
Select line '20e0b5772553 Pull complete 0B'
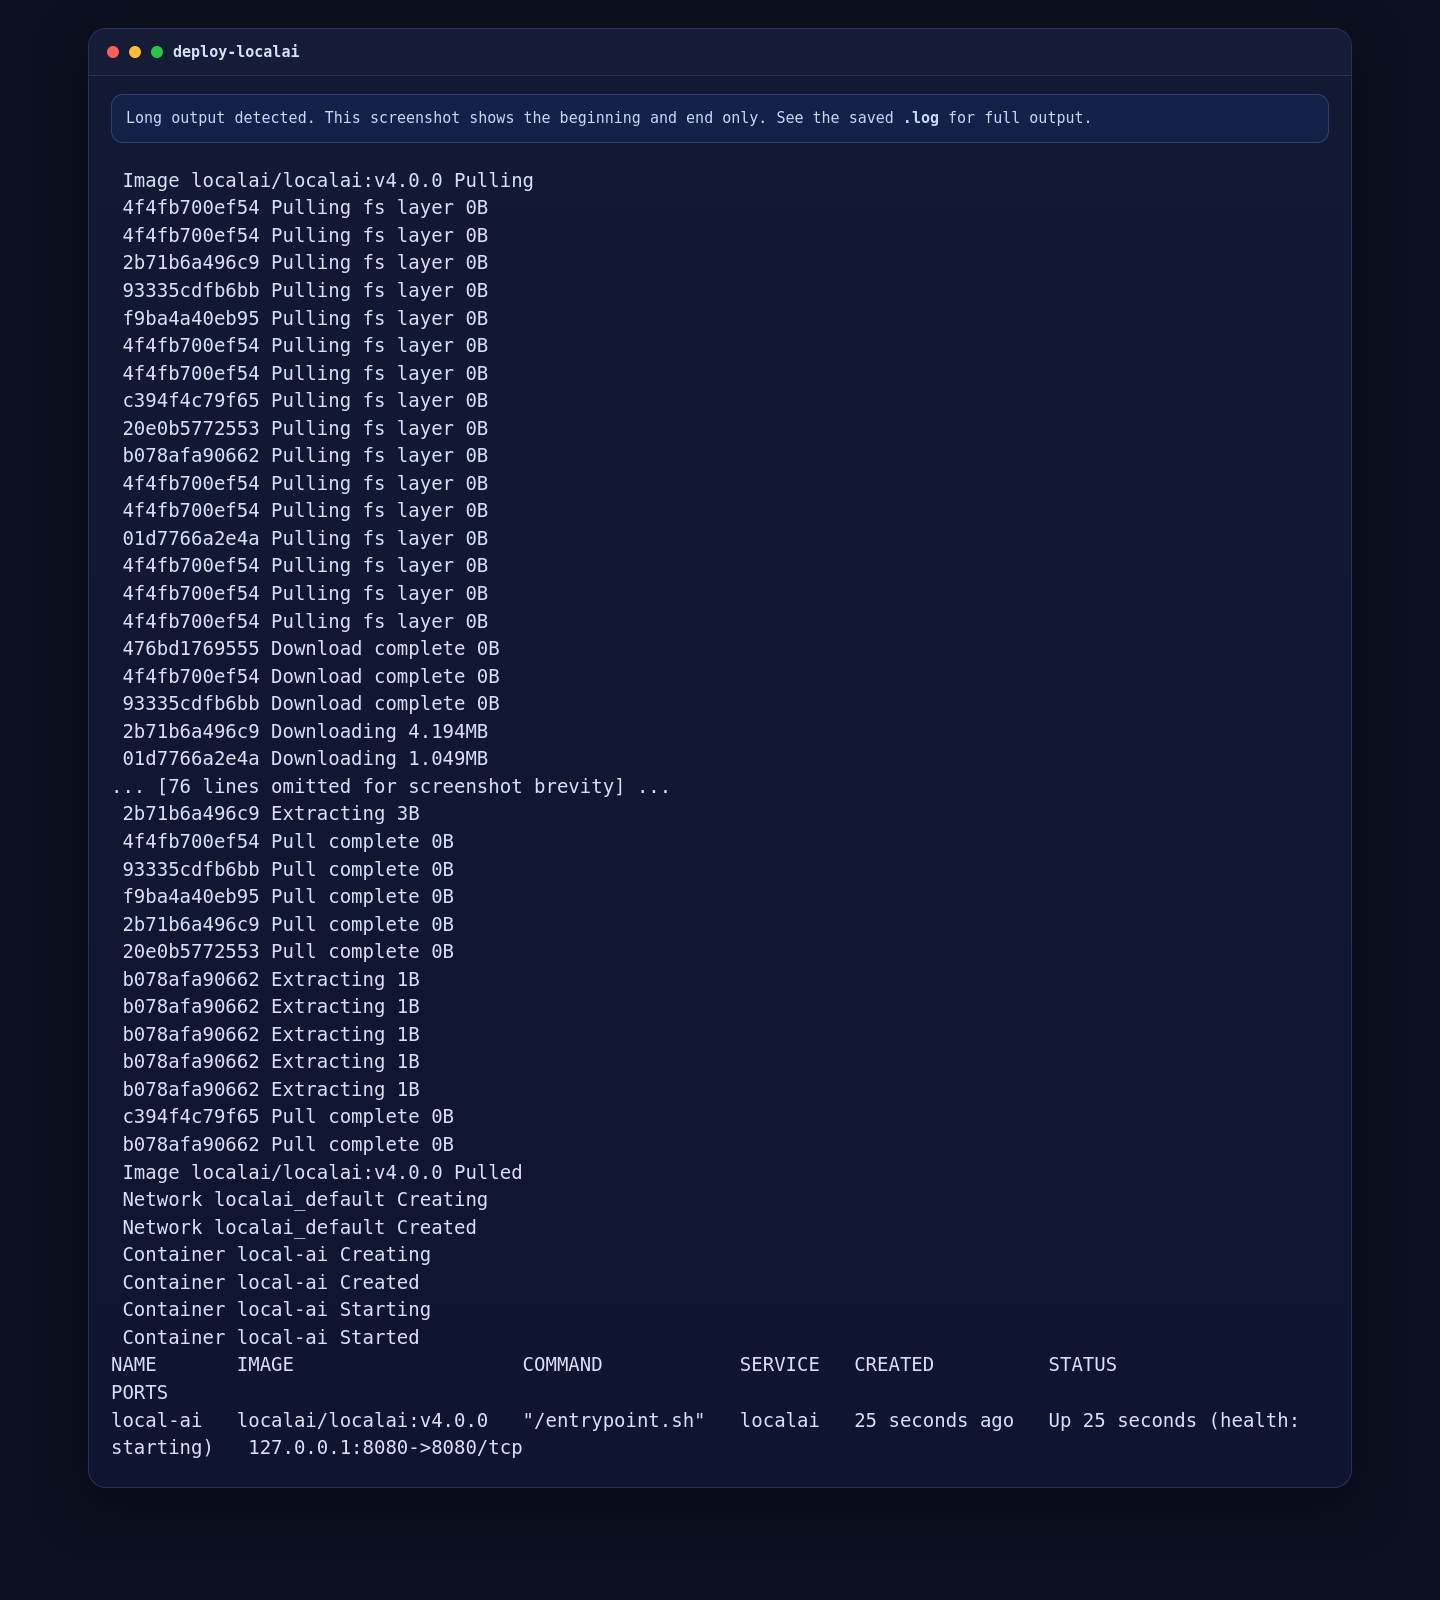[x=288, y=952]
